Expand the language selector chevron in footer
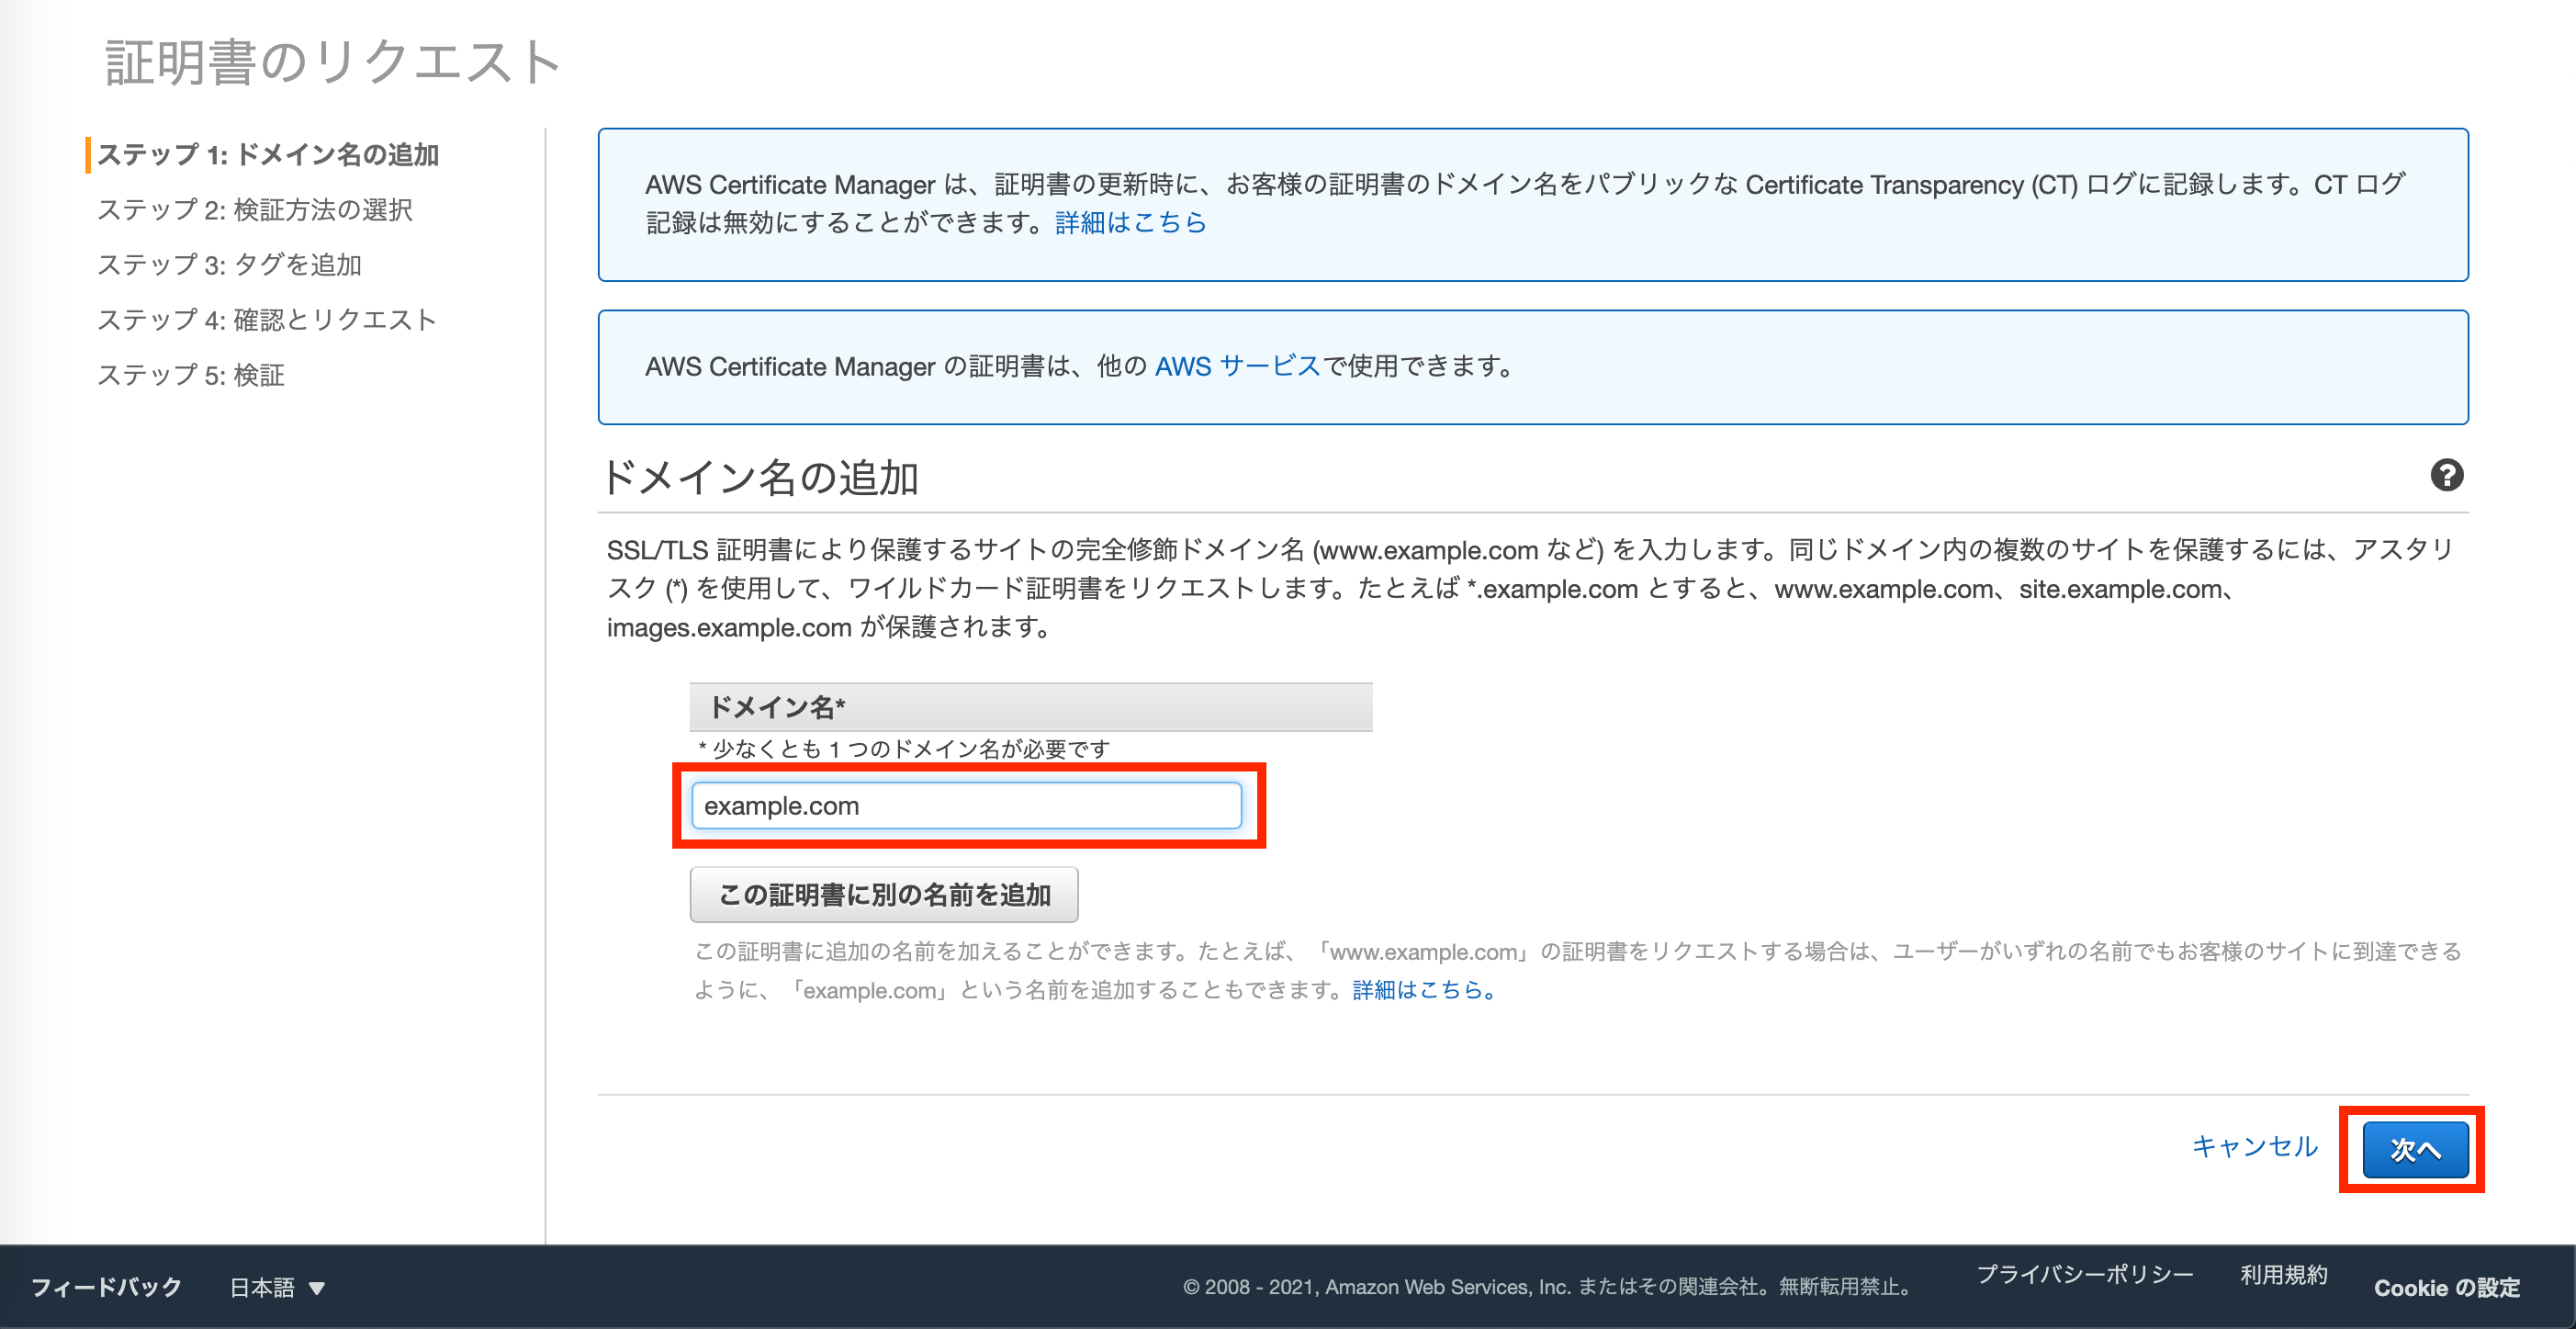The height and width of the screenshot is (1329, 2576). [318, 1289]
